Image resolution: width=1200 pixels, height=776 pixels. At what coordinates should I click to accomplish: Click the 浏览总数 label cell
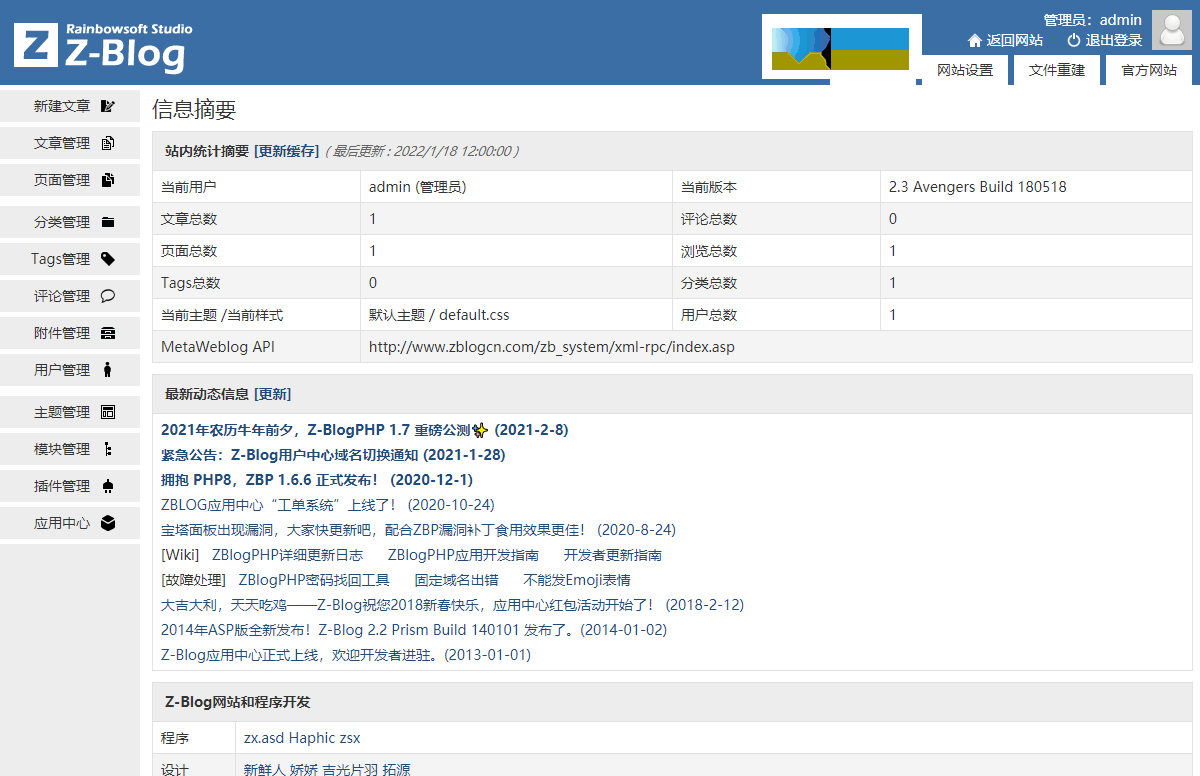click(x=776, y=251)
